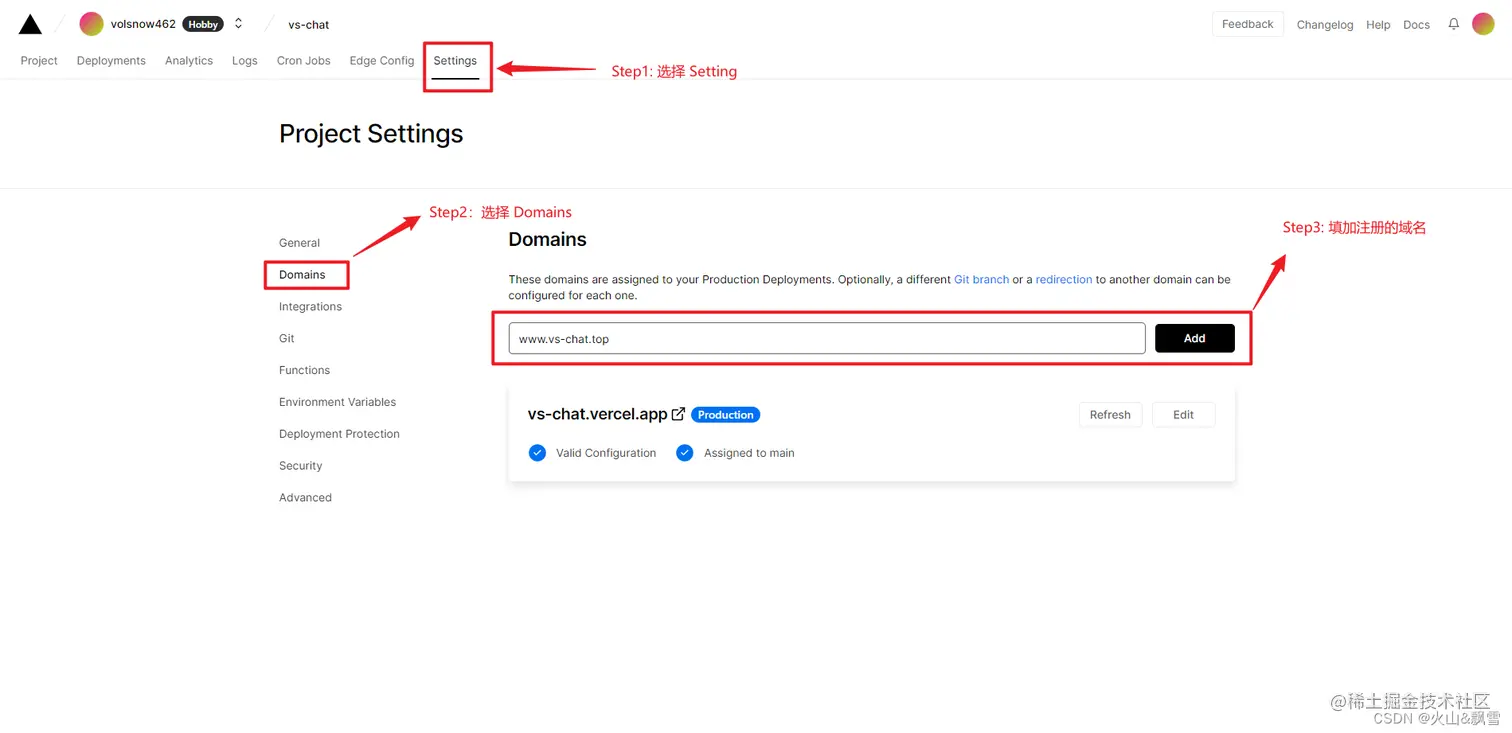Click the Hobby plan badge
The height and width of the screenshot is (733, 1512).
tap(203, 24)
